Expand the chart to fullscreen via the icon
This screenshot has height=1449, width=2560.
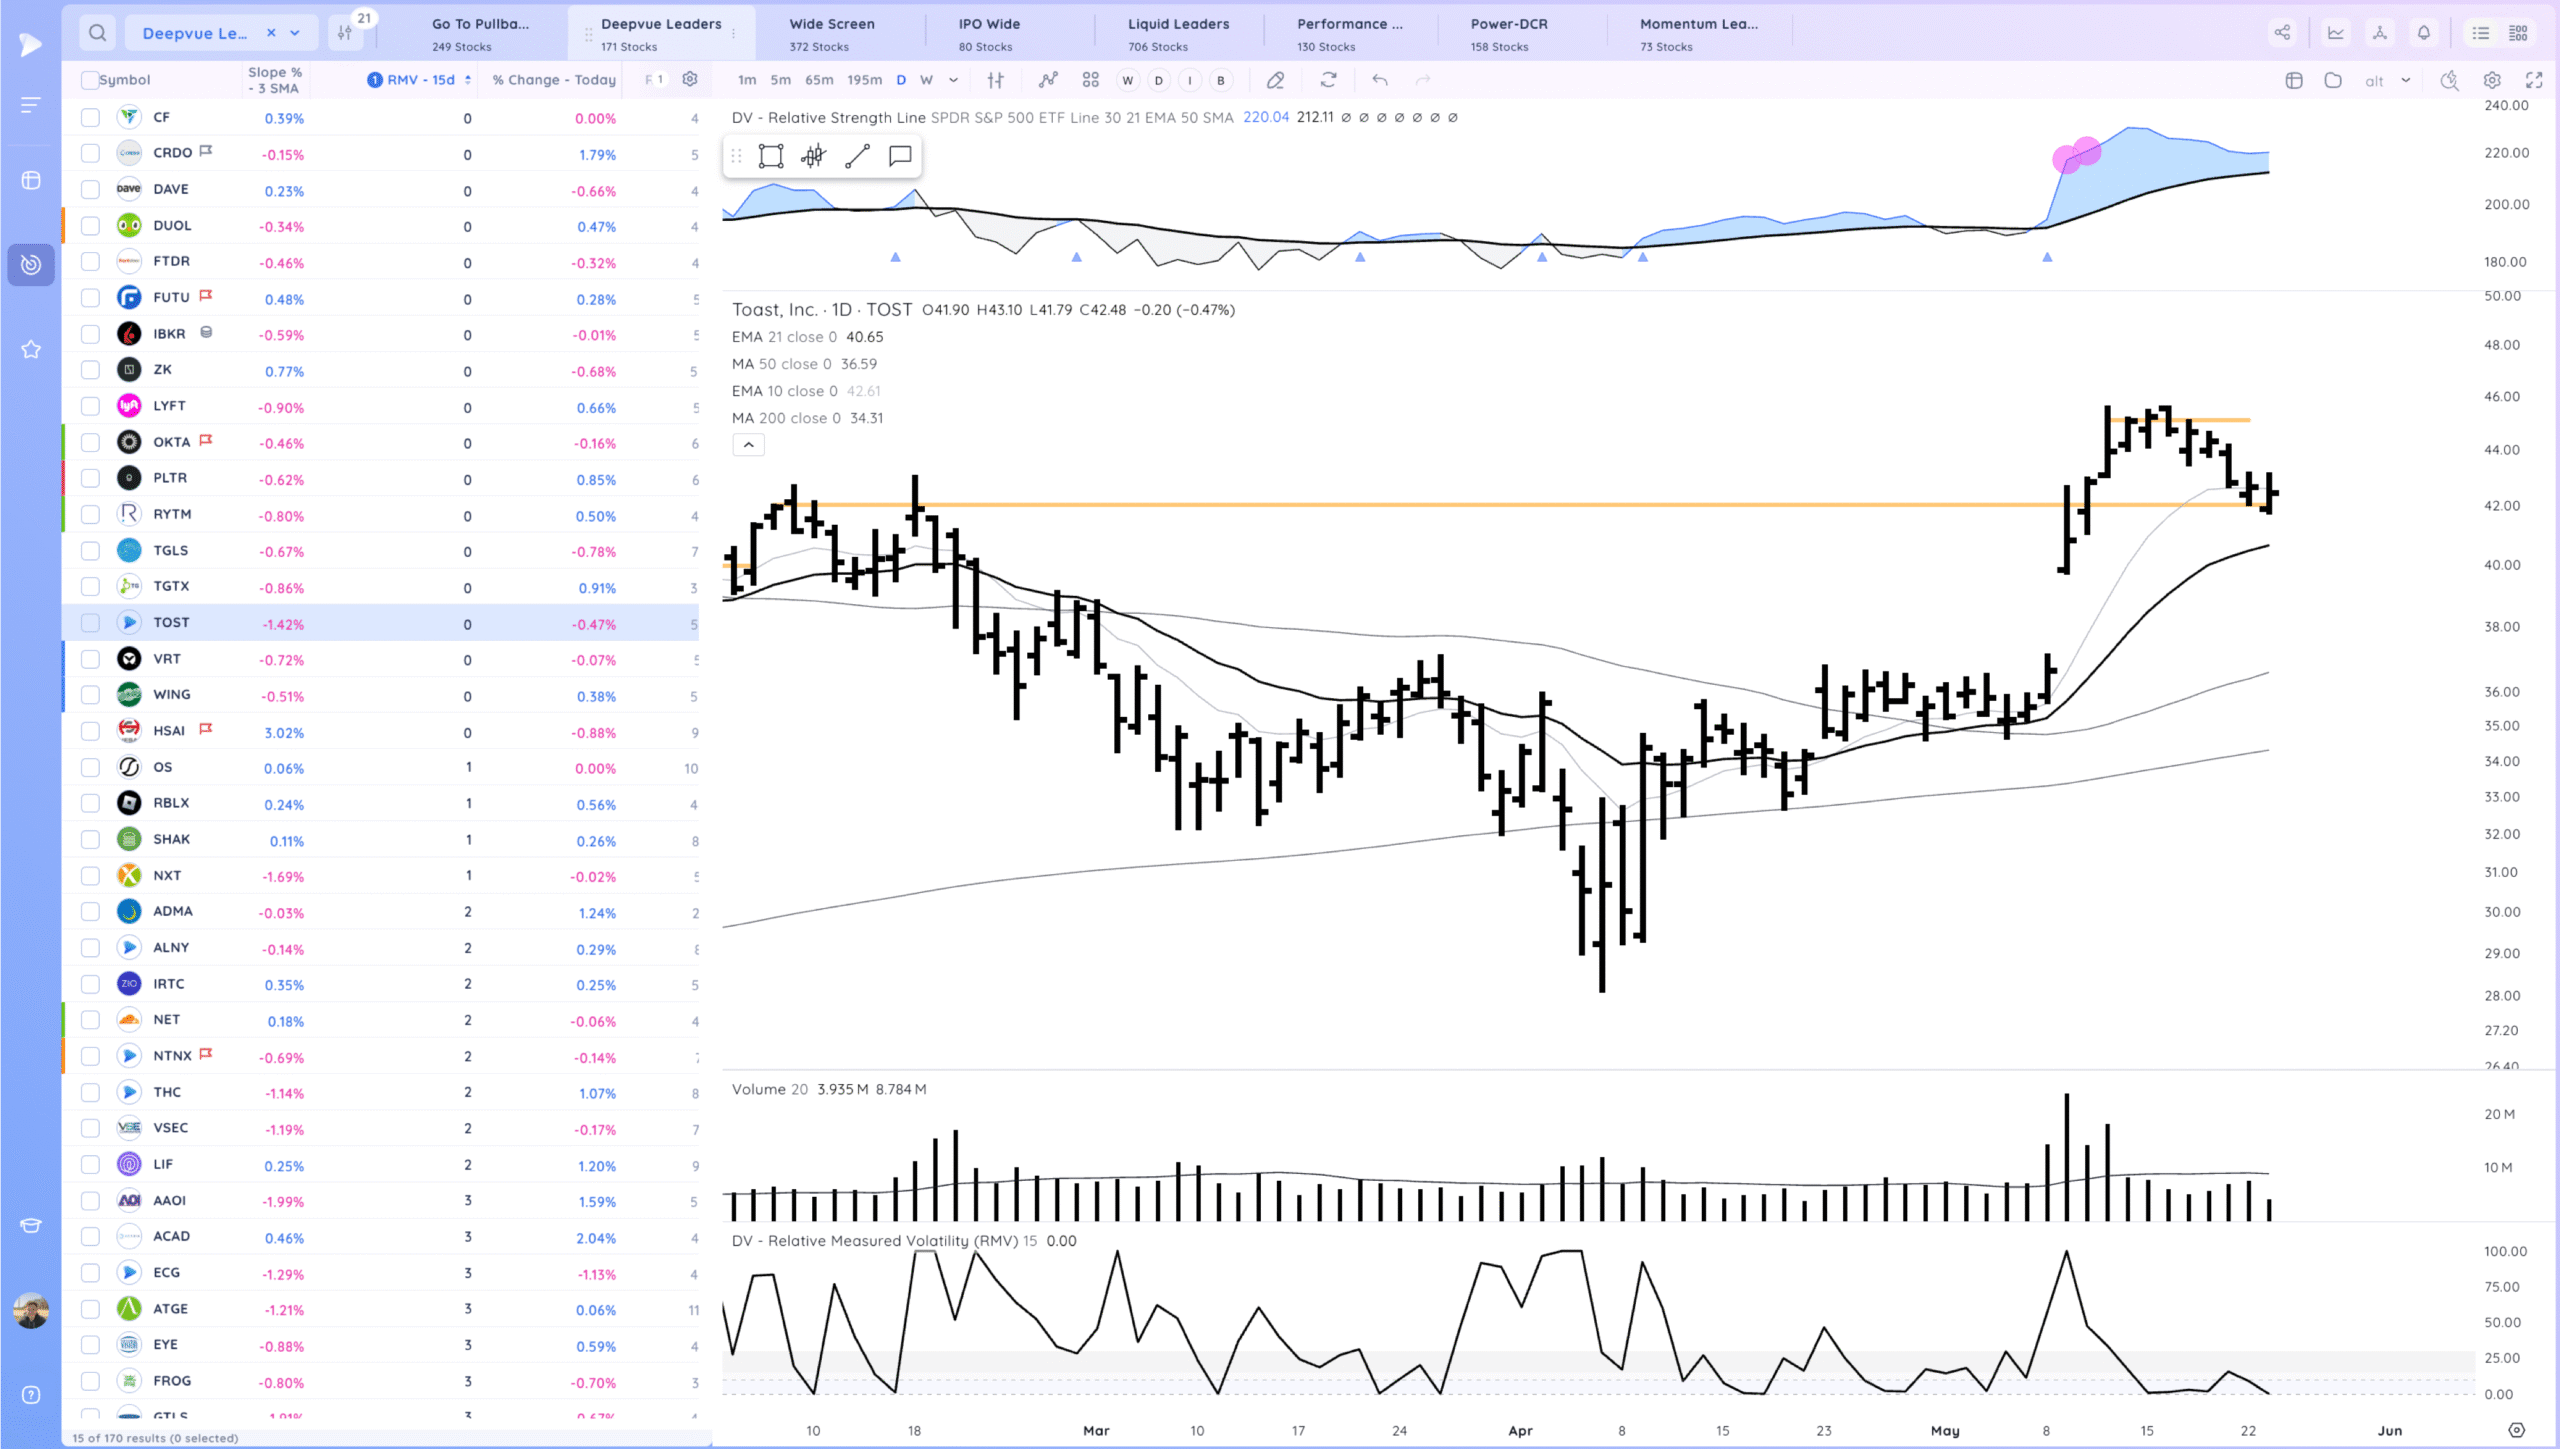(x=2536, y=80)
